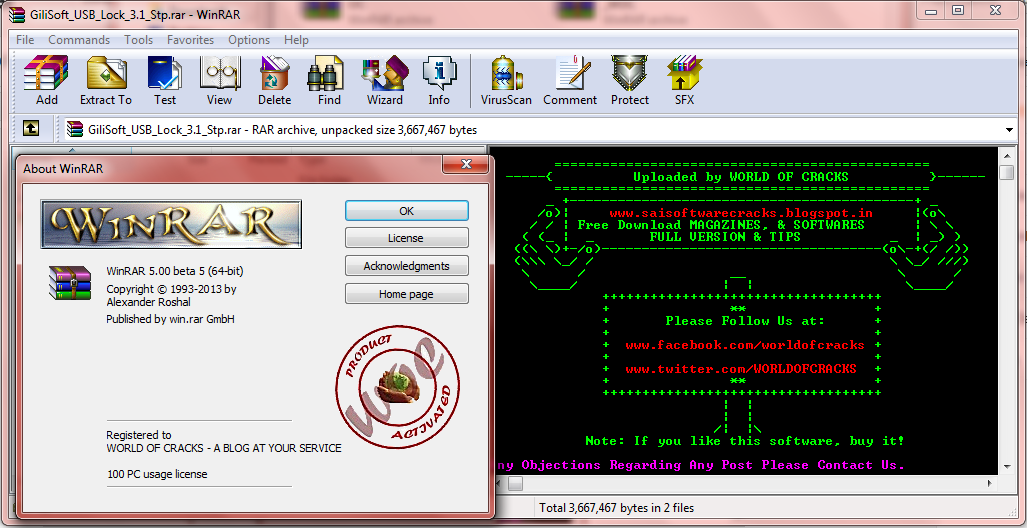The width and height of the screenshot is (1027, 528).
Task: Open the Help menu
Action: click(296, 40)
